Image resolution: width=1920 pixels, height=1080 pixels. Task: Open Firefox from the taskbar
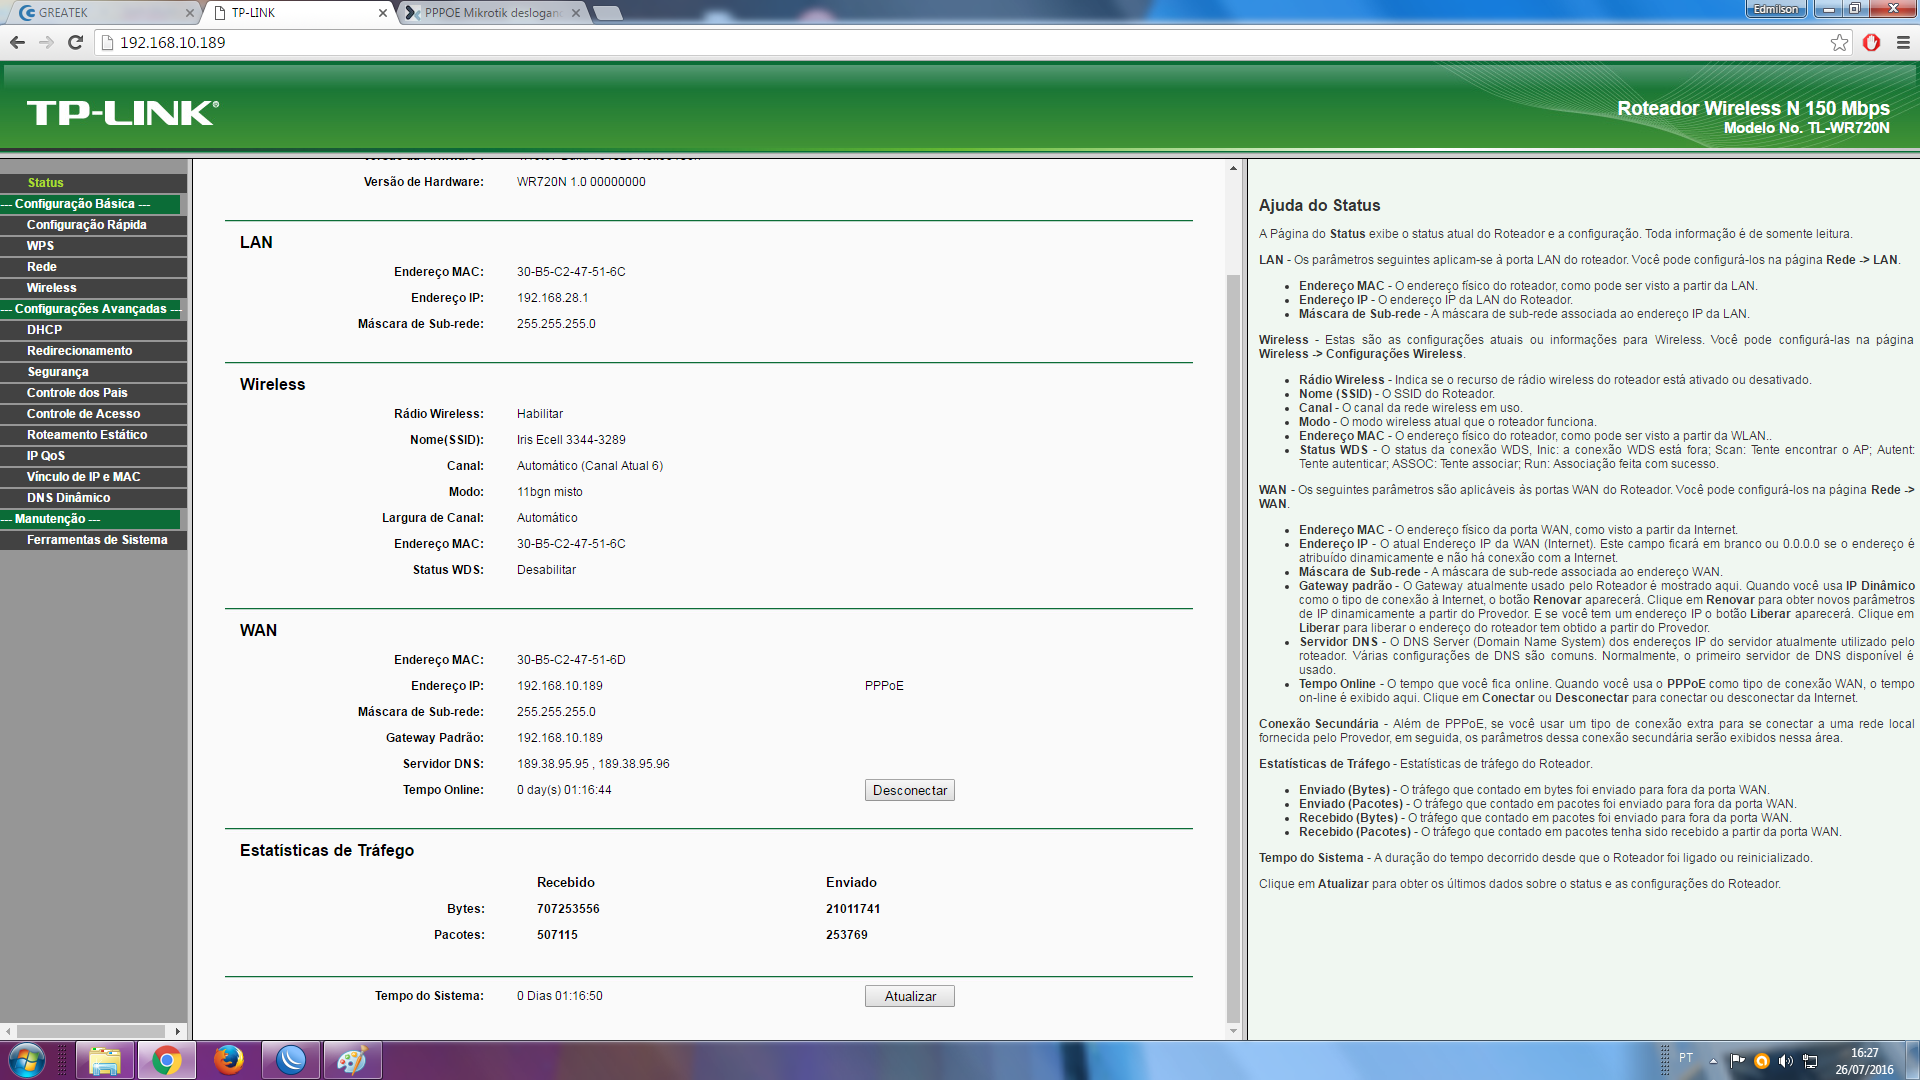(x=229, y=1060)
